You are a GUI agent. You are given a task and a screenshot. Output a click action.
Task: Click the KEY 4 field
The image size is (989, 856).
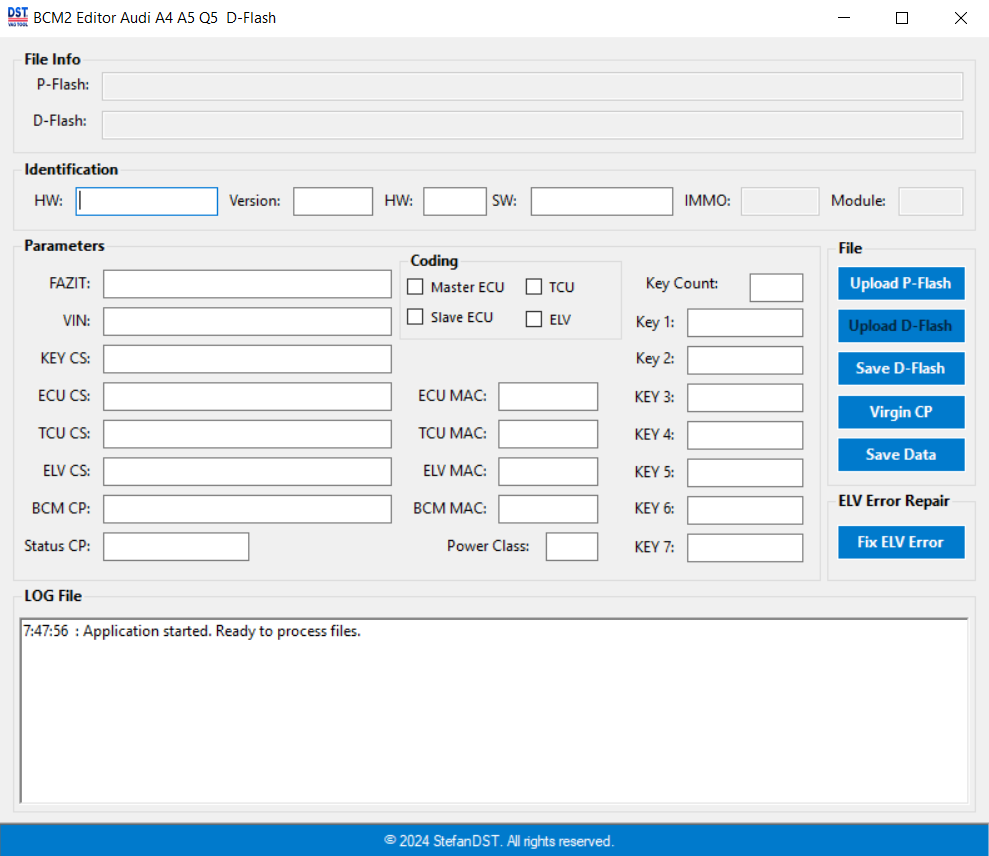coord(745,435)
